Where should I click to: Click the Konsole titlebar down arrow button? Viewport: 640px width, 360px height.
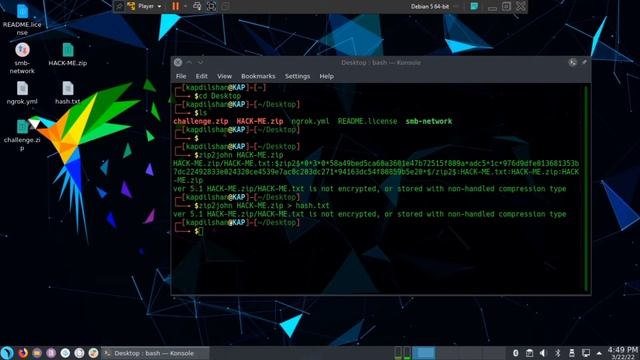200,62
